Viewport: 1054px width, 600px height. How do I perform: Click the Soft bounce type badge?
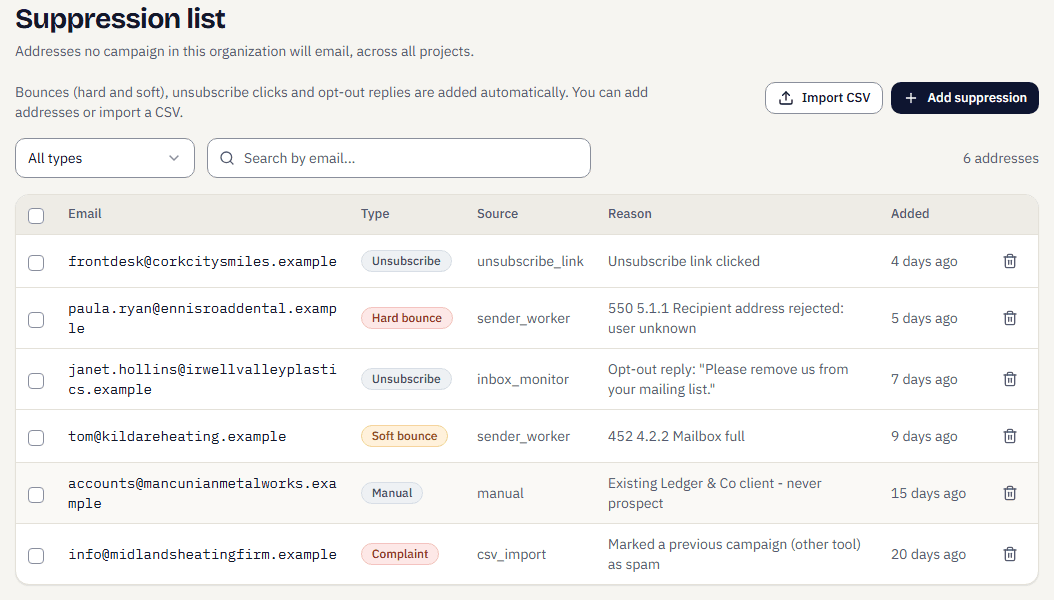[x=405, y=436]
